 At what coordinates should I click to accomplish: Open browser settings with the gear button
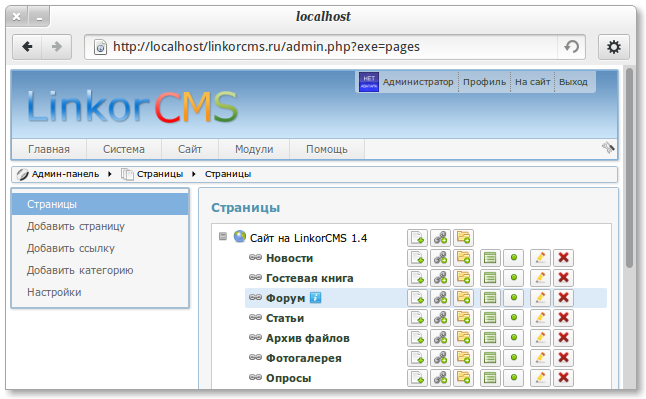coord(613,47)
